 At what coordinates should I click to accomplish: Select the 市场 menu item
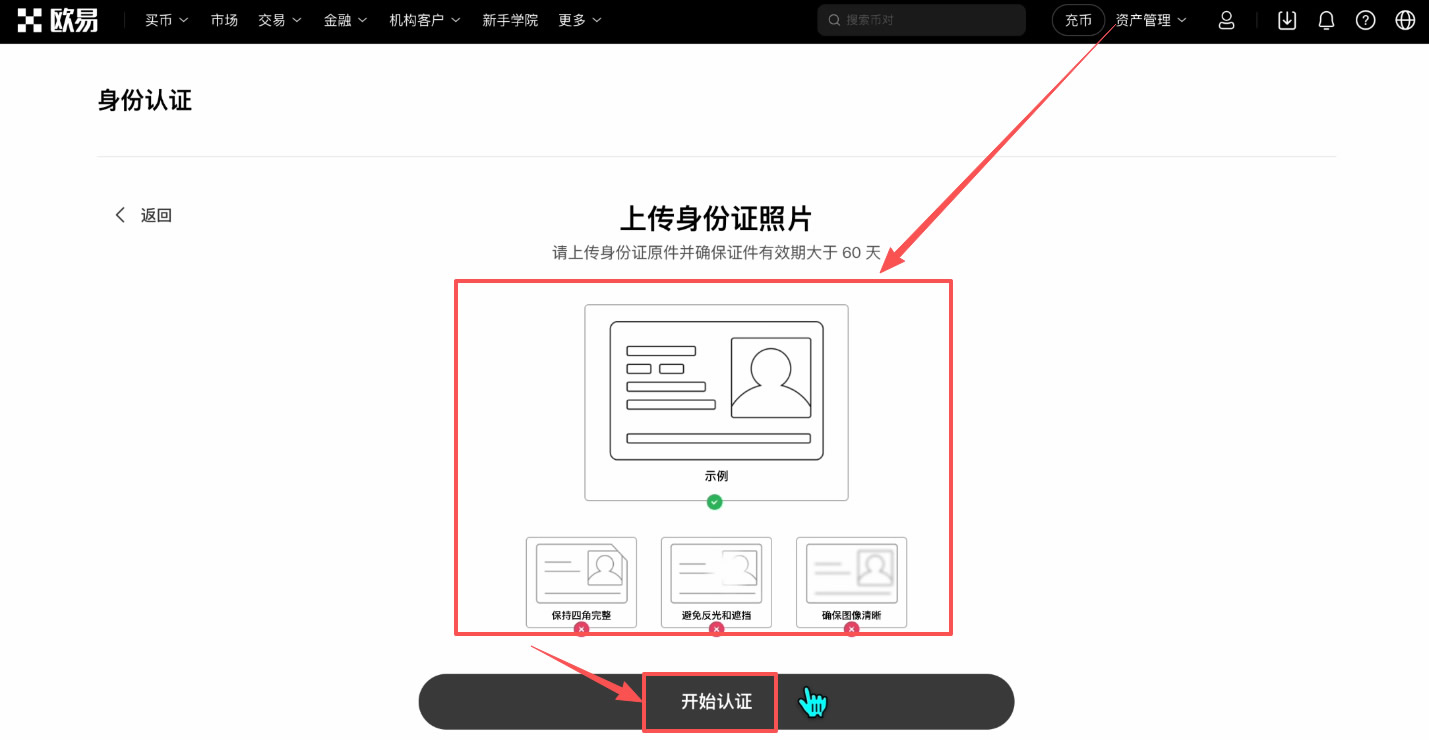pyautogui.click(x=224, y=19)
